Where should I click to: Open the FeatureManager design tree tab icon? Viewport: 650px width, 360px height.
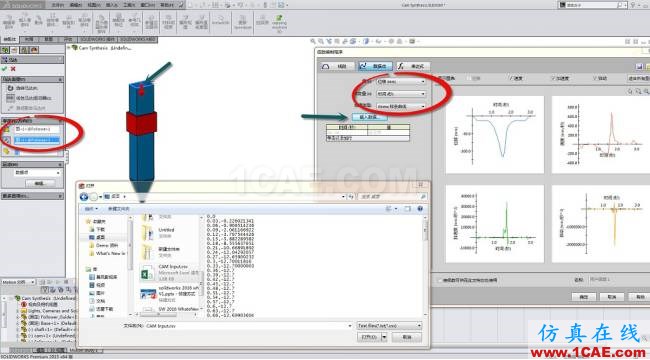pyautogui.click(x=5, y=50)
